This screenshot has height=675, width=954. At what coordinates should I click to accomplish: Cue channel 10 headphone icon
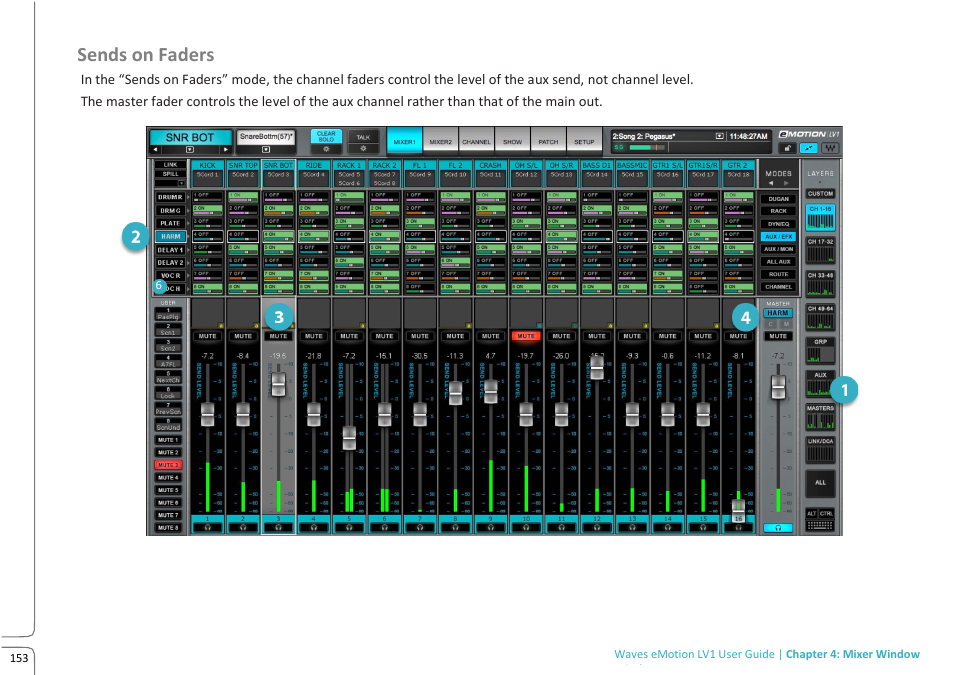[x=526, y=528]
